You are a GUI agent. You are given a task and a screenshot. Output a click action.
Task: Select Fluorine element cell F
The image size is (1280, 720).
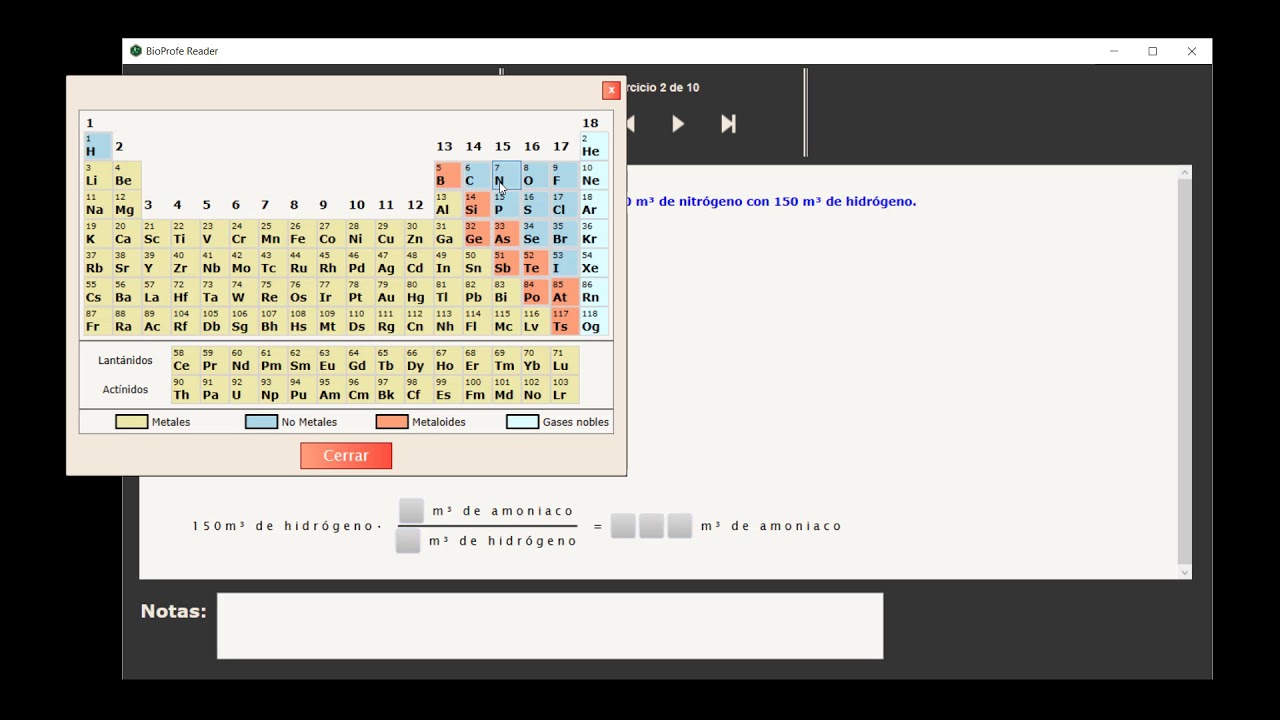point(564,175)
